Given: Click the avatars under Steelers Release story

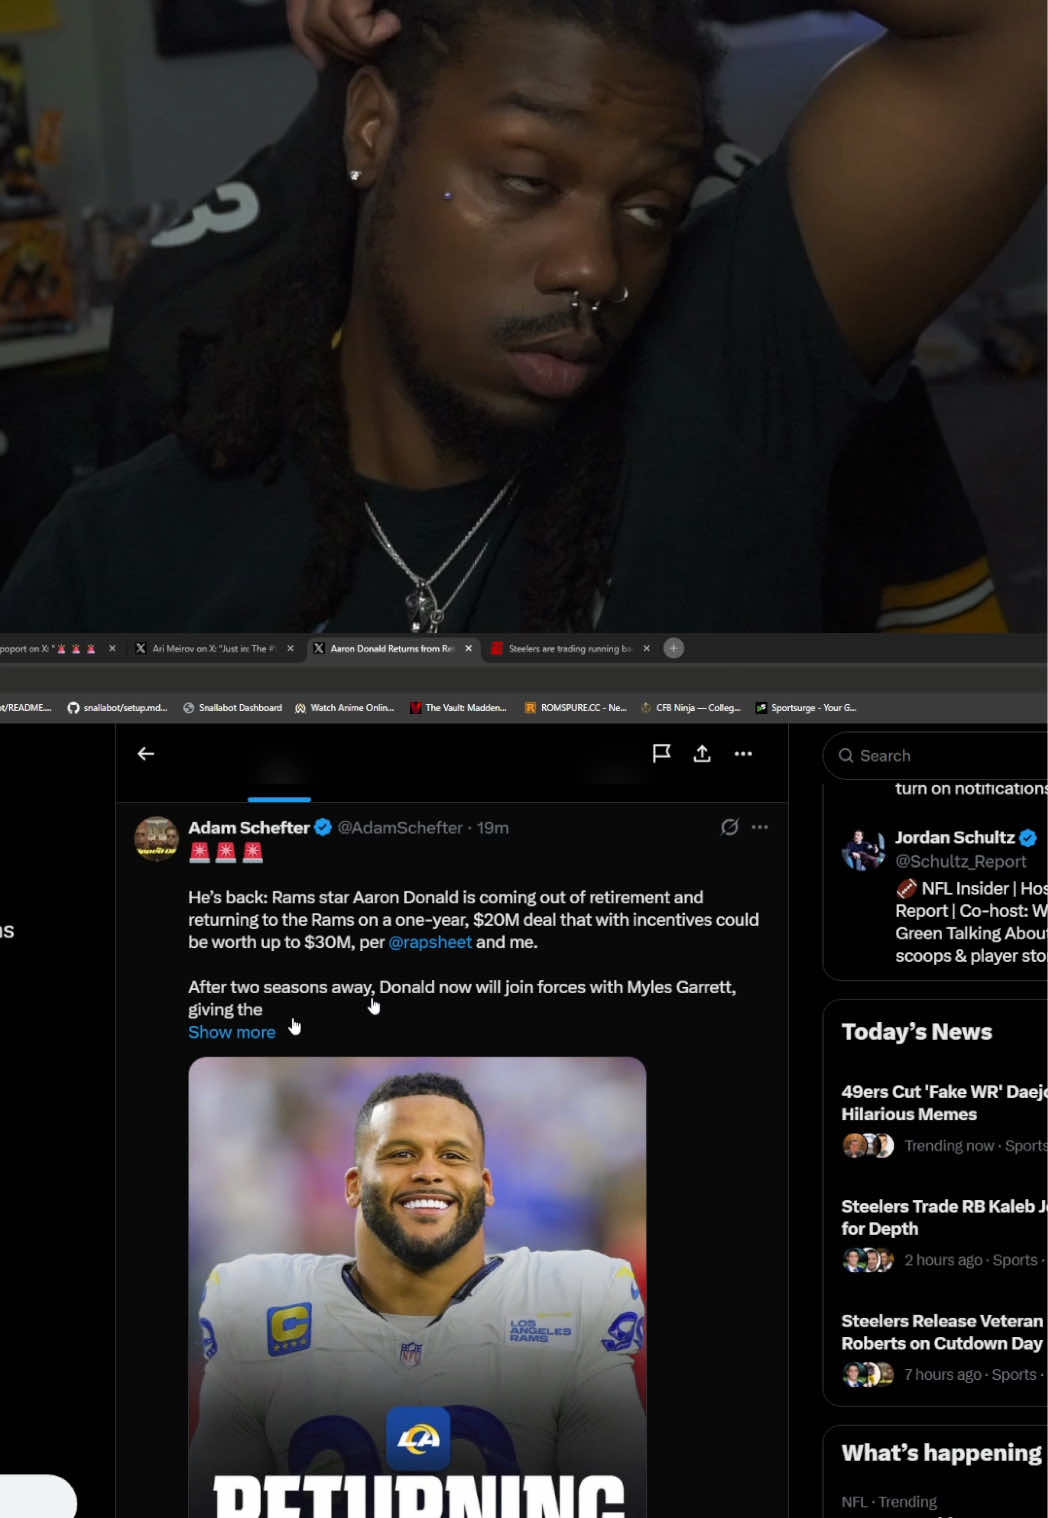Looking at the screenshot, I should [868, 1375].
